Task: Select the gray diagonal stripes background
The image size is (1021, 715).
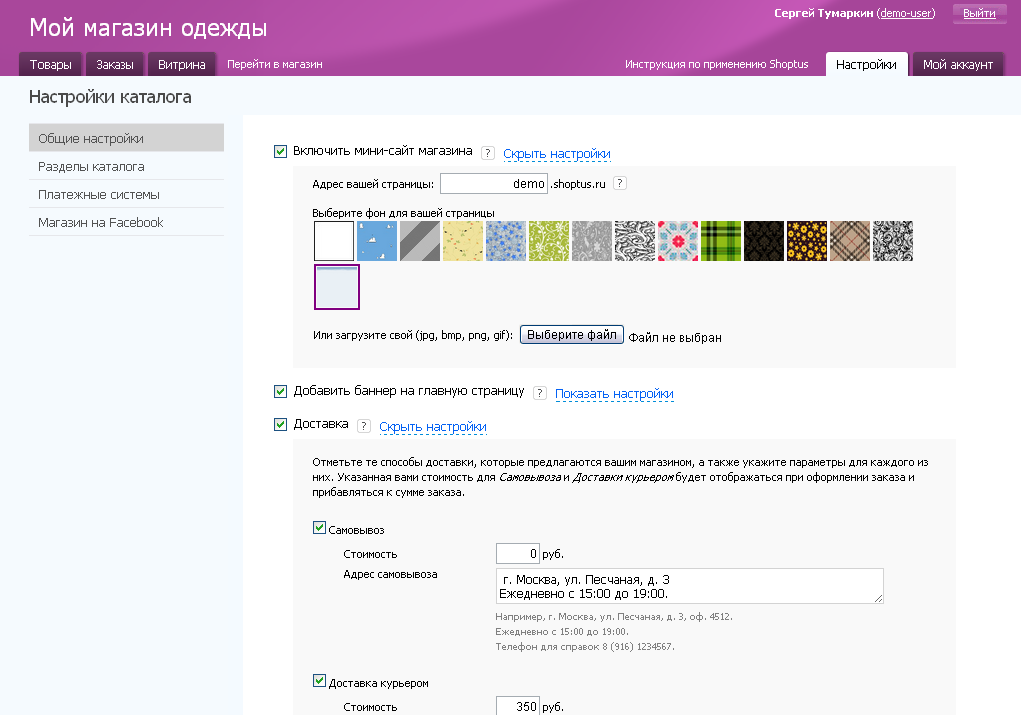Action: coord(420,241)
